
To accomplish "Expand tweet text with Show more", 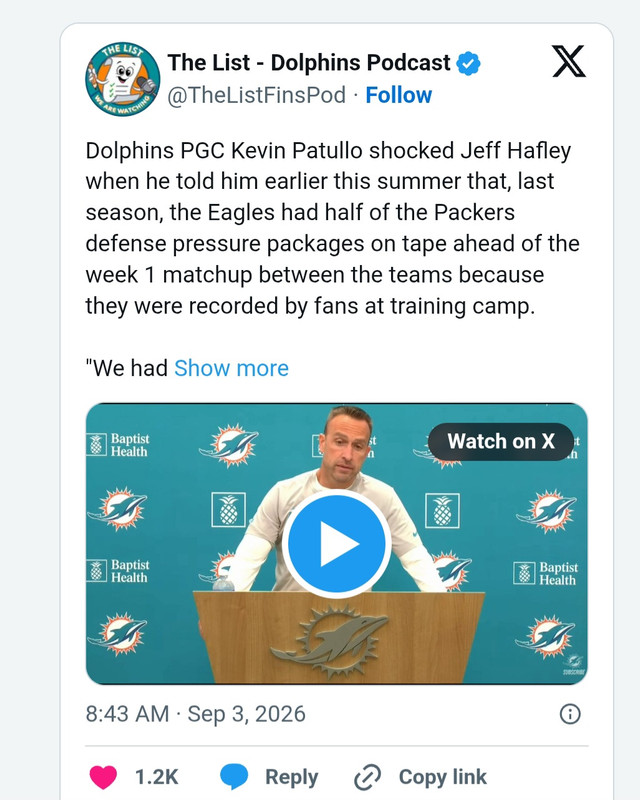I will pyautogui.click(x=231, y=368).
